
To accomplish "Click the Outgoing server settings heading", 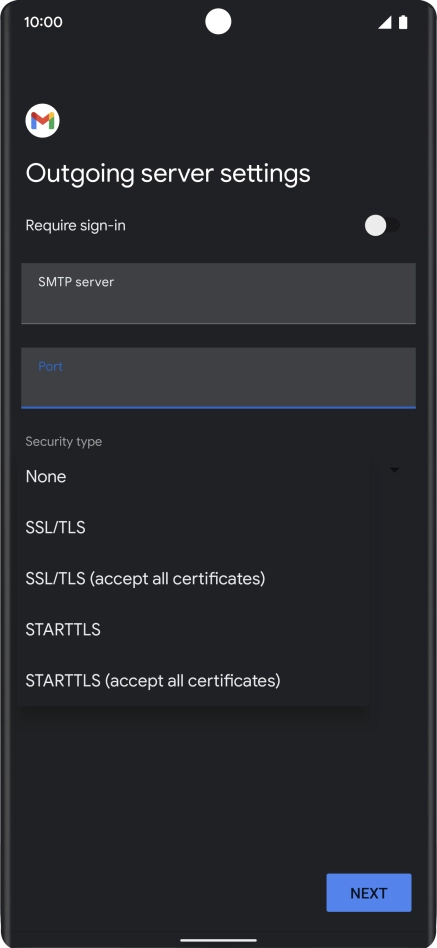I will pyautogui.click(x=168, y=174).
